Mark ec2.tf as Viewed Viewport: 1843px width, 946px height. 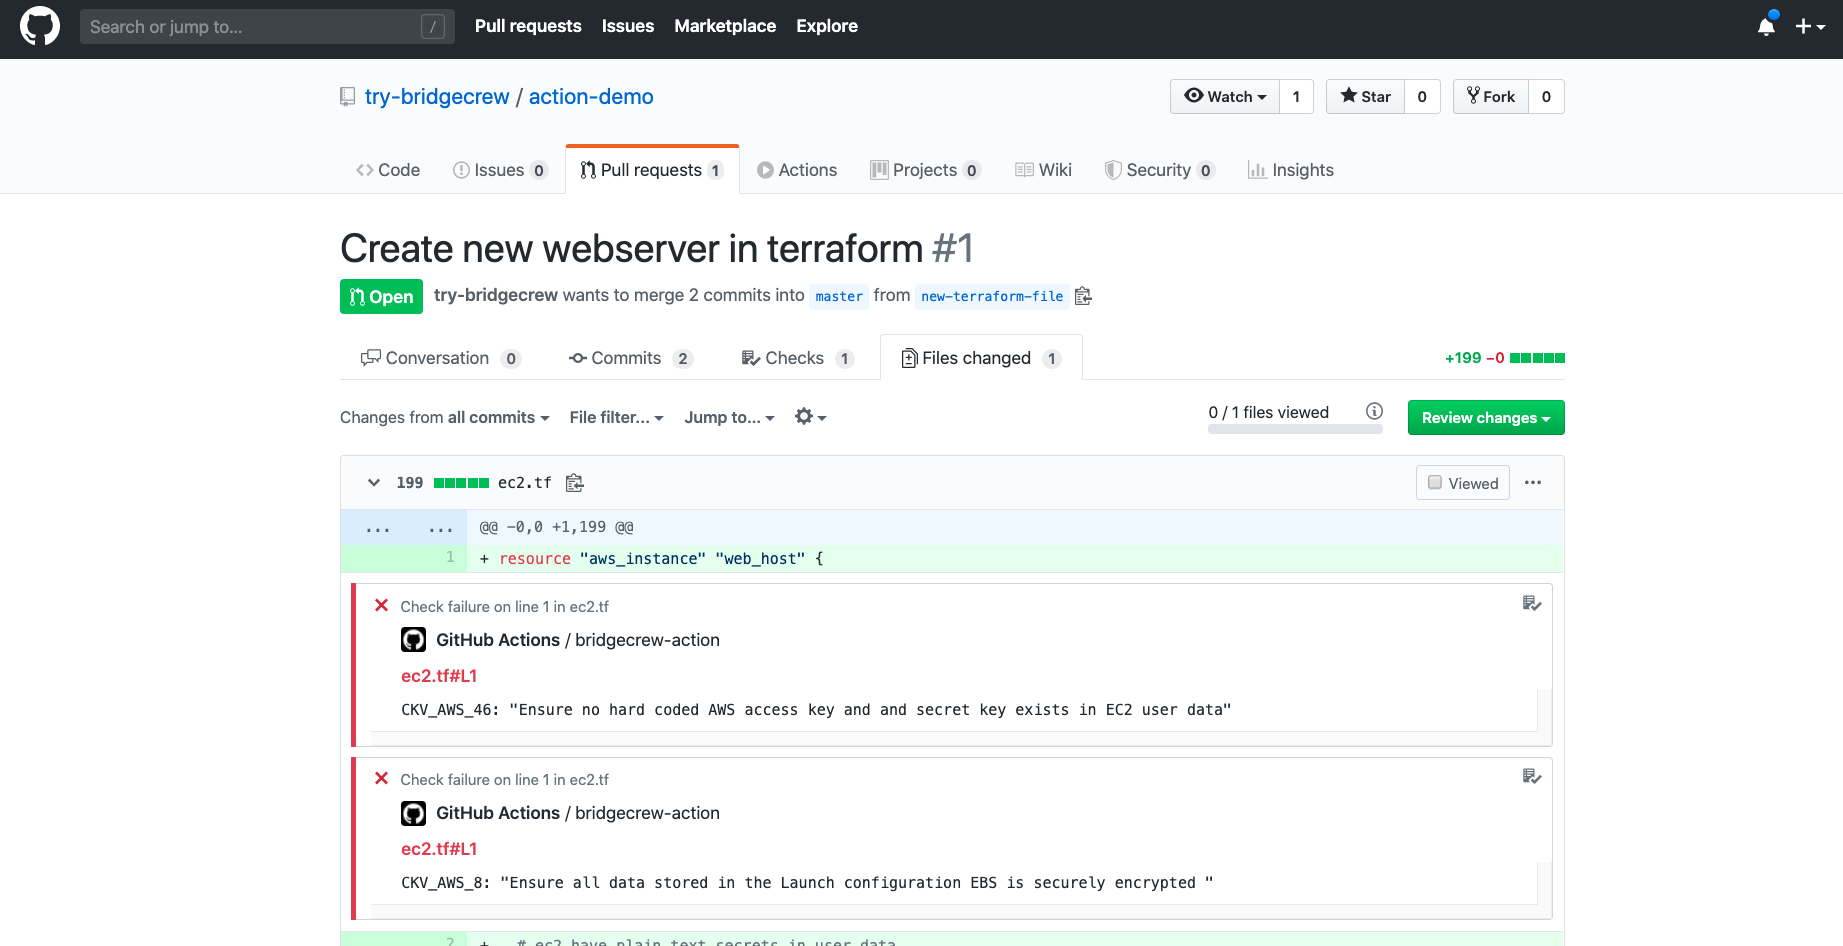[x=1462, y=483]
